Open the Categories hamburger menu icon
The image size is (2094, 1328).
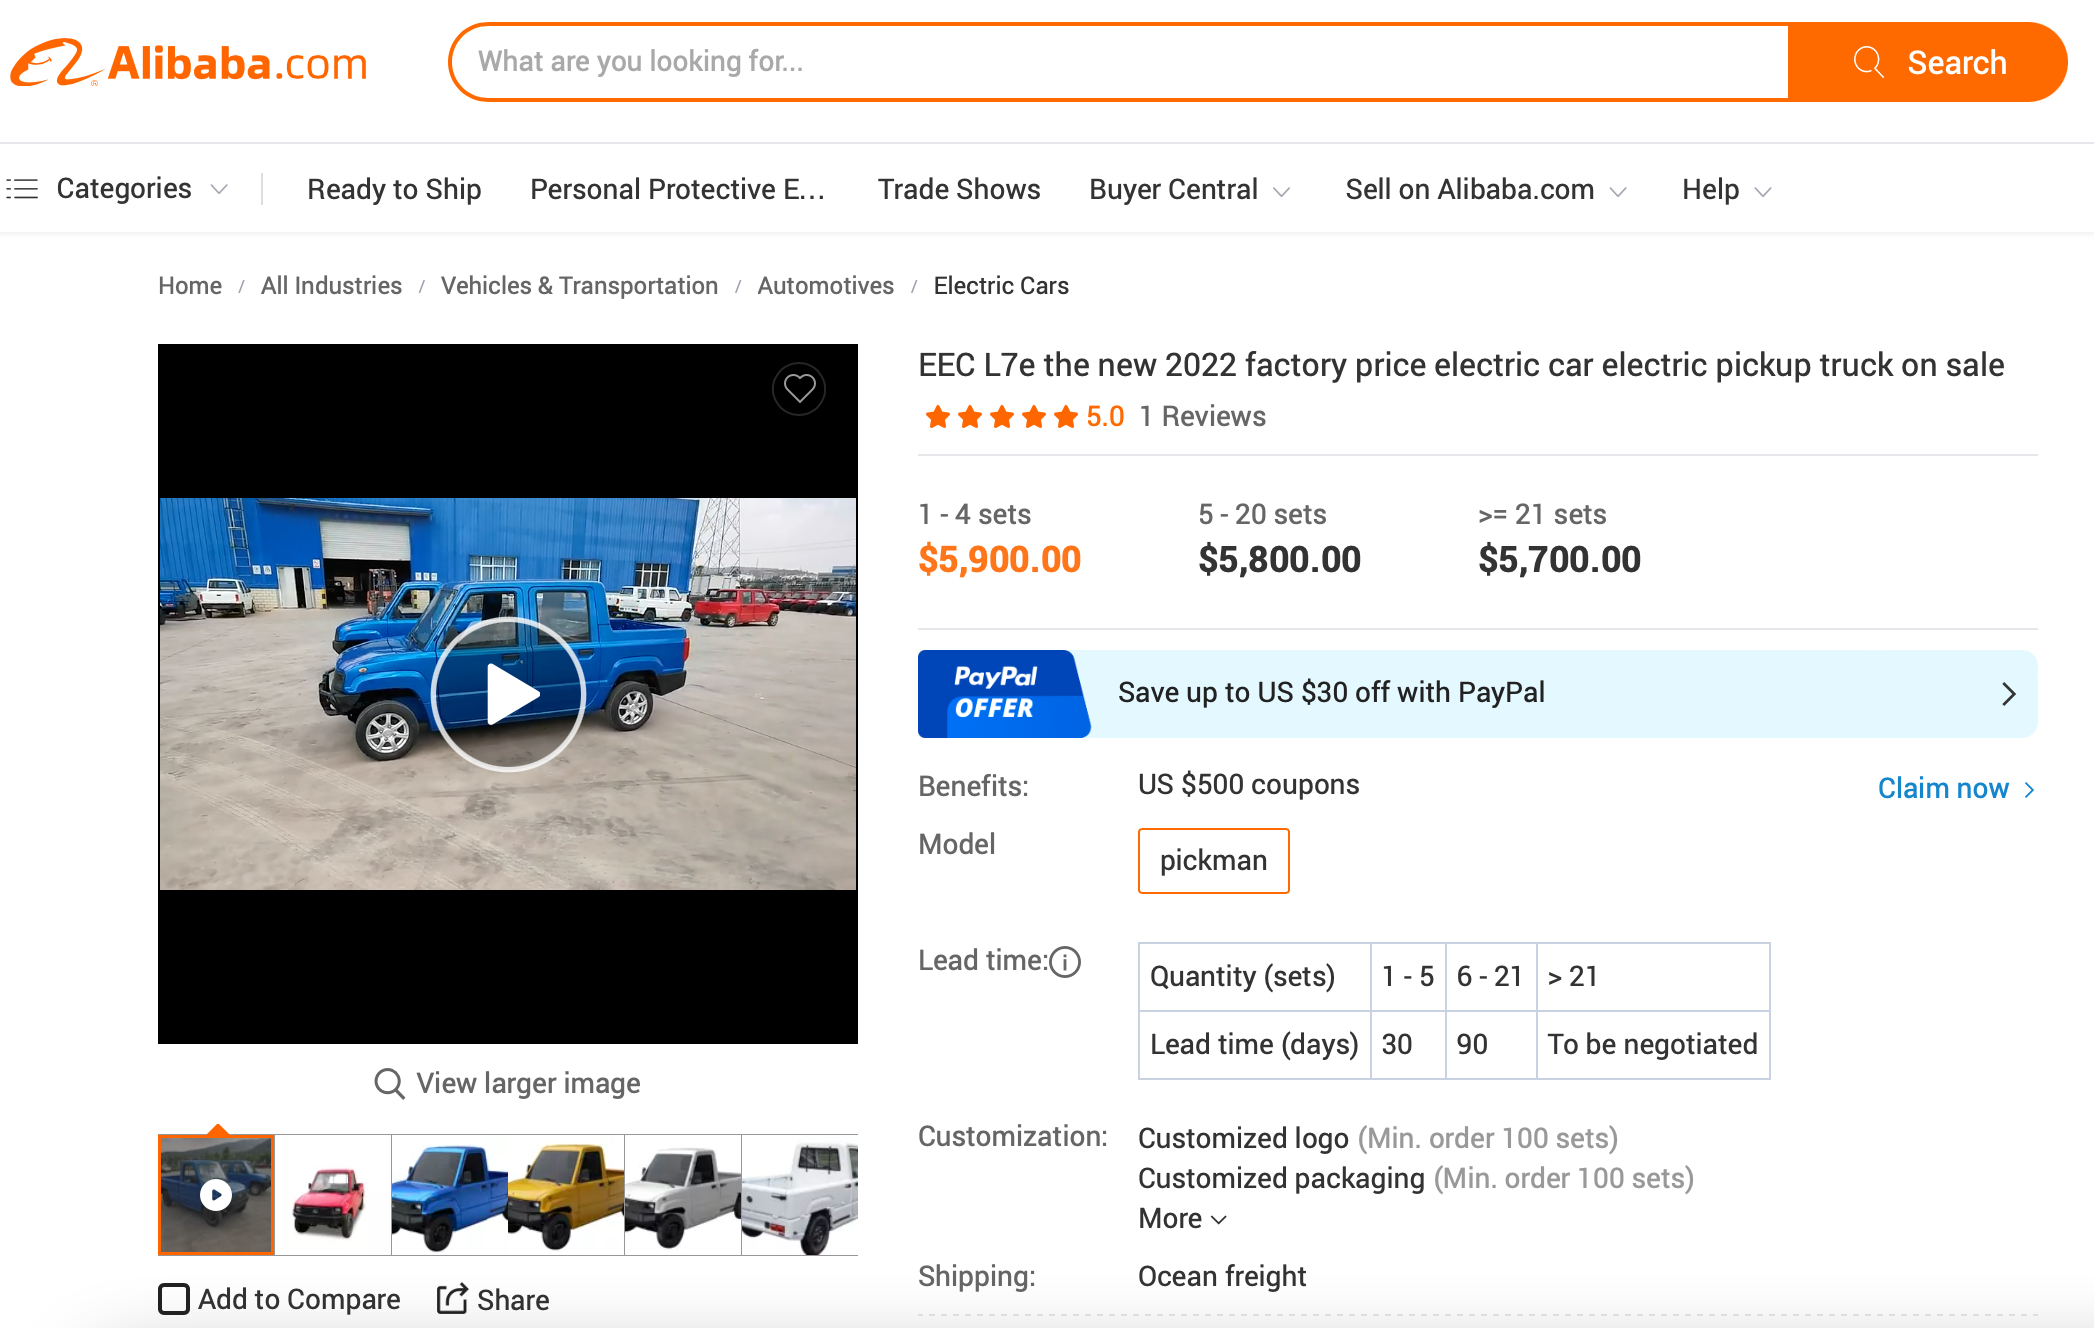click(x=22, y=188)
